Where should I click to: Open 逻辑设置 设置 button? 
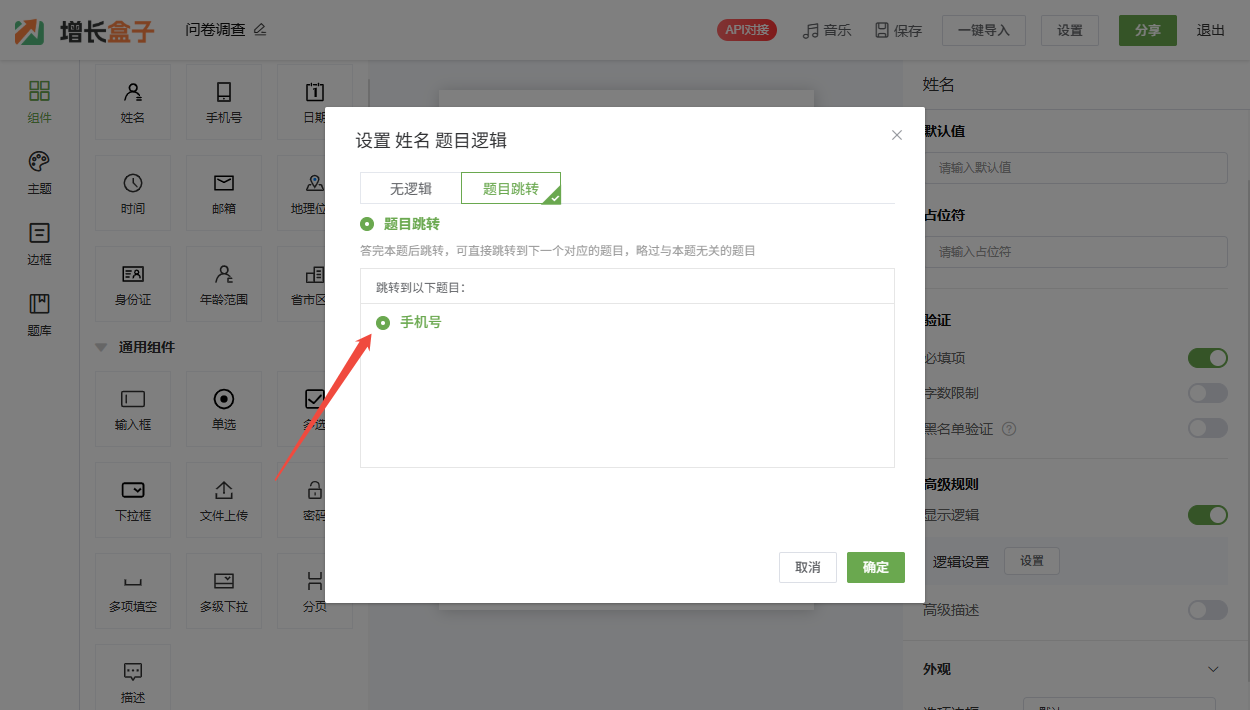(x=1032, y=561)
